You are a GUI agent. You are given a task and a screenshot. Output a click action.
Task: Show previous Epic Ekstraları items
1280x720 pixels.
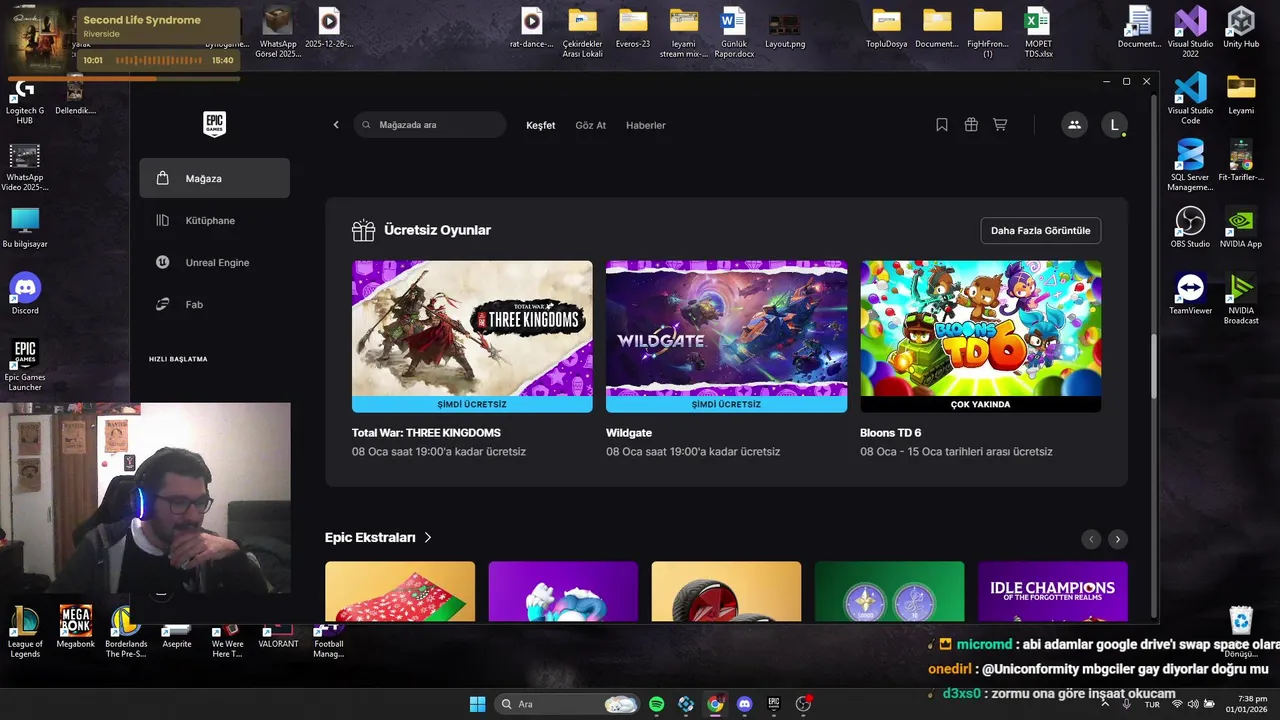pos(1091,539)
